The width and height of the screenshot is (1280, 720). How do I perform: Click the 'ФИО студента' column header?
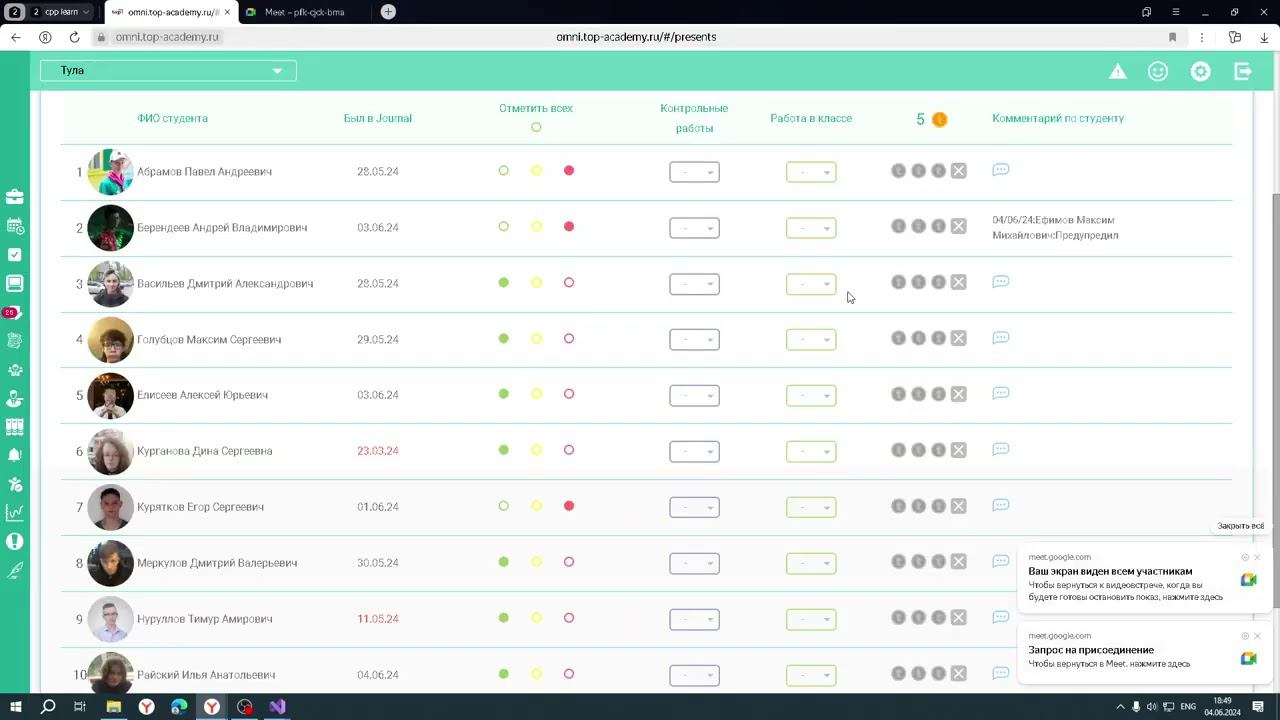coord(172,118)
